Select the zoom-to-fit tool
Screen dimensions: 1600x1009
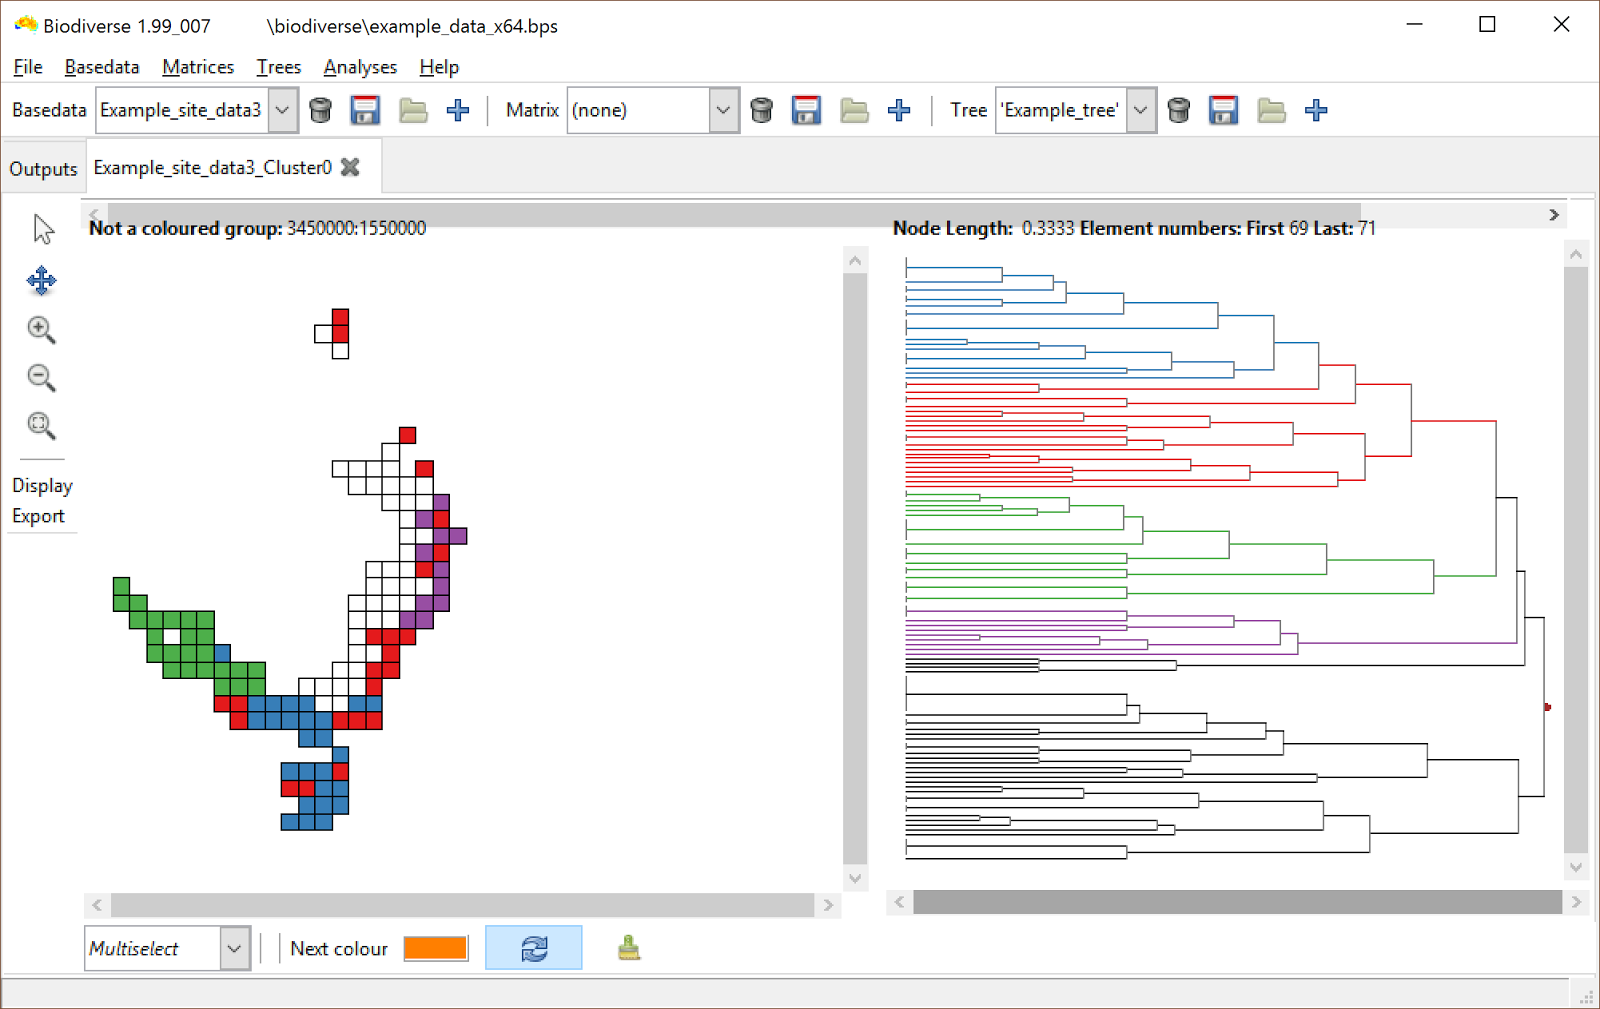pos(41,426)
